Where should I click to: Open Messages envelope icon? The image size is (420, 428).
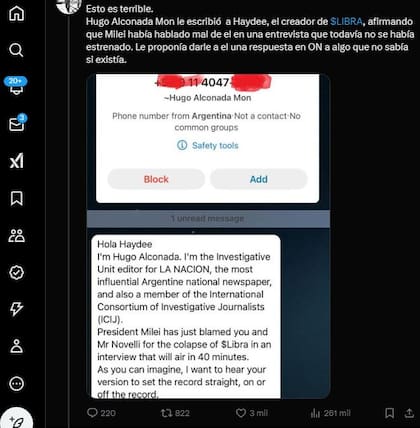pos(17,123)
